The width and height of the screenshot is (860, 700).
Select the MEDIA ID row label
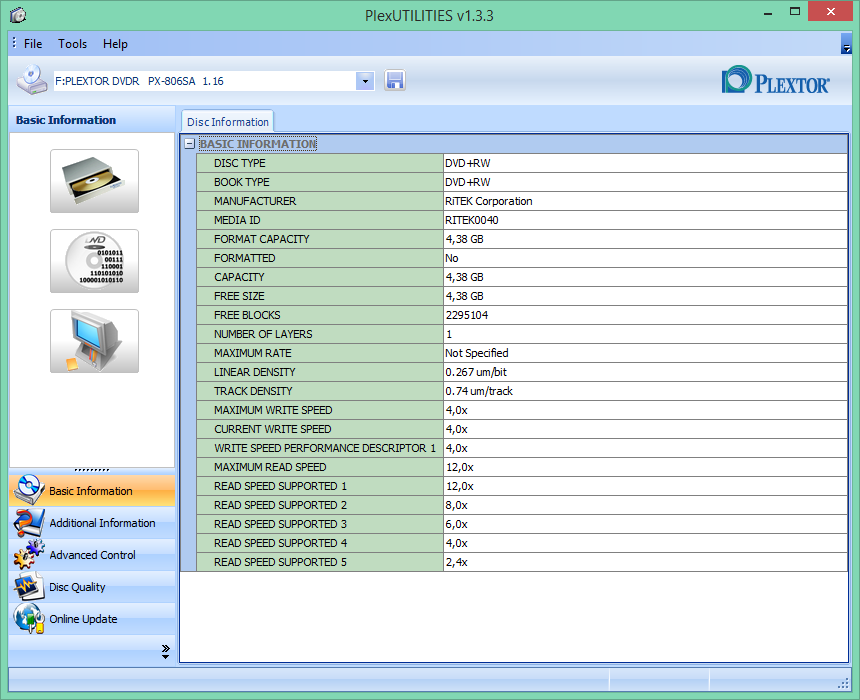(x=237, y=221)
